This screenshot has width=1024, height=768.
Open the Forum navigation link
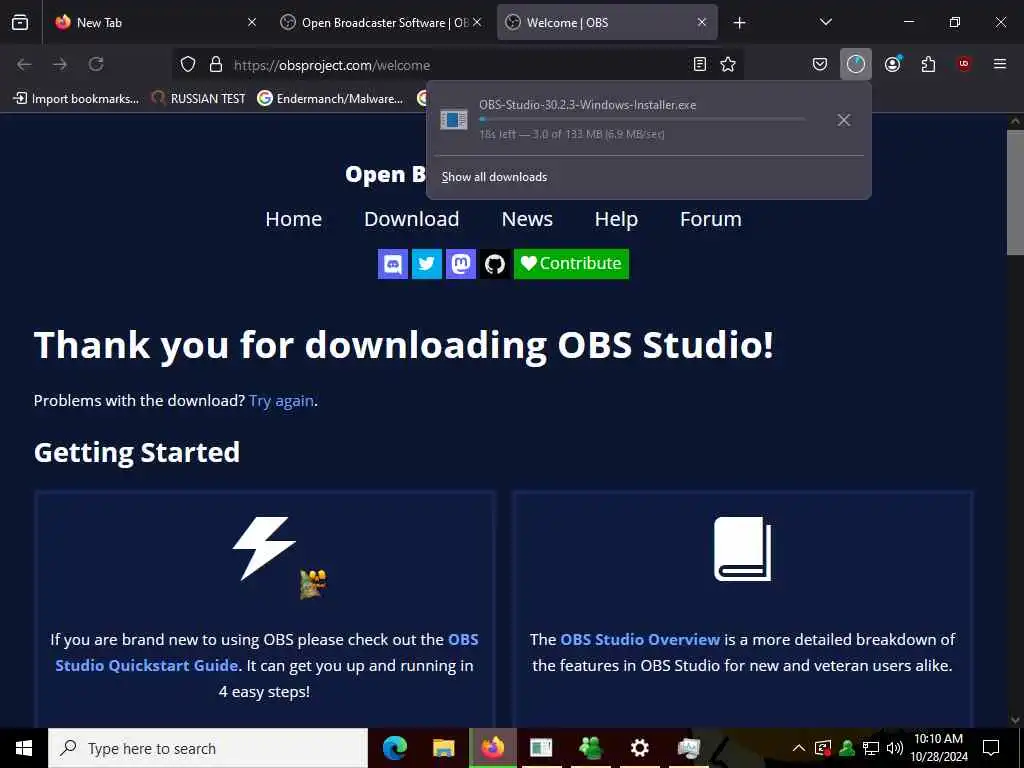pos(711,219)
